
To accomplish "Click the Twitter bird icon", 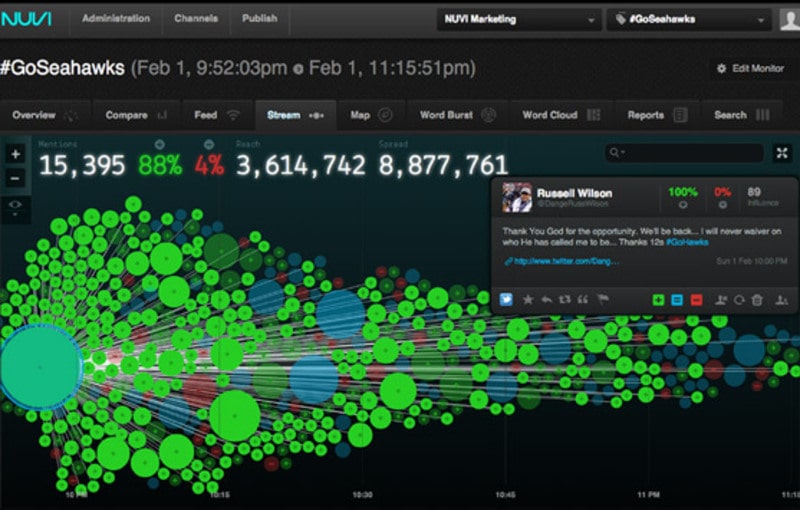I will coord(506,299).
